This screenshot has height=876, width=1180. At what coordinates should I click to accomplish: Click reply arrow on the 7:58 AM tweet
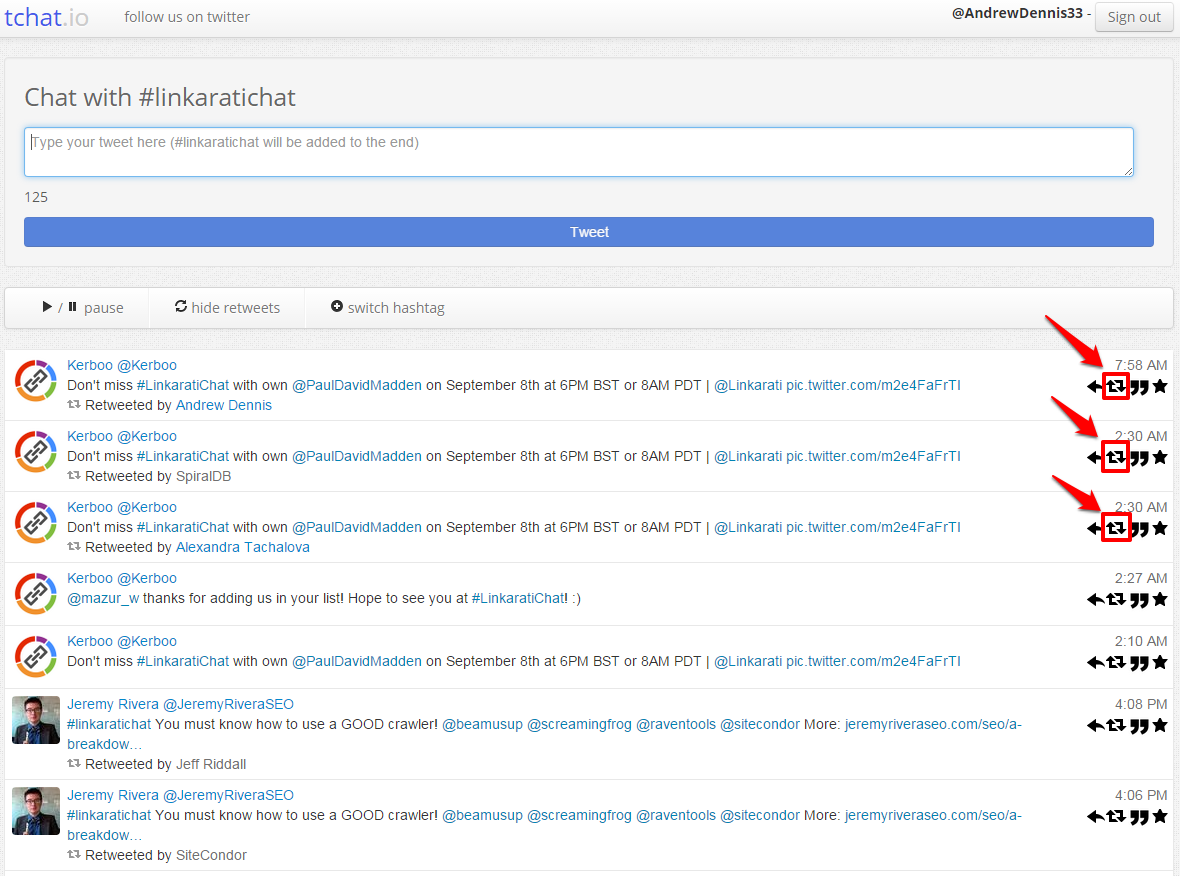[x=1095, y=387]
